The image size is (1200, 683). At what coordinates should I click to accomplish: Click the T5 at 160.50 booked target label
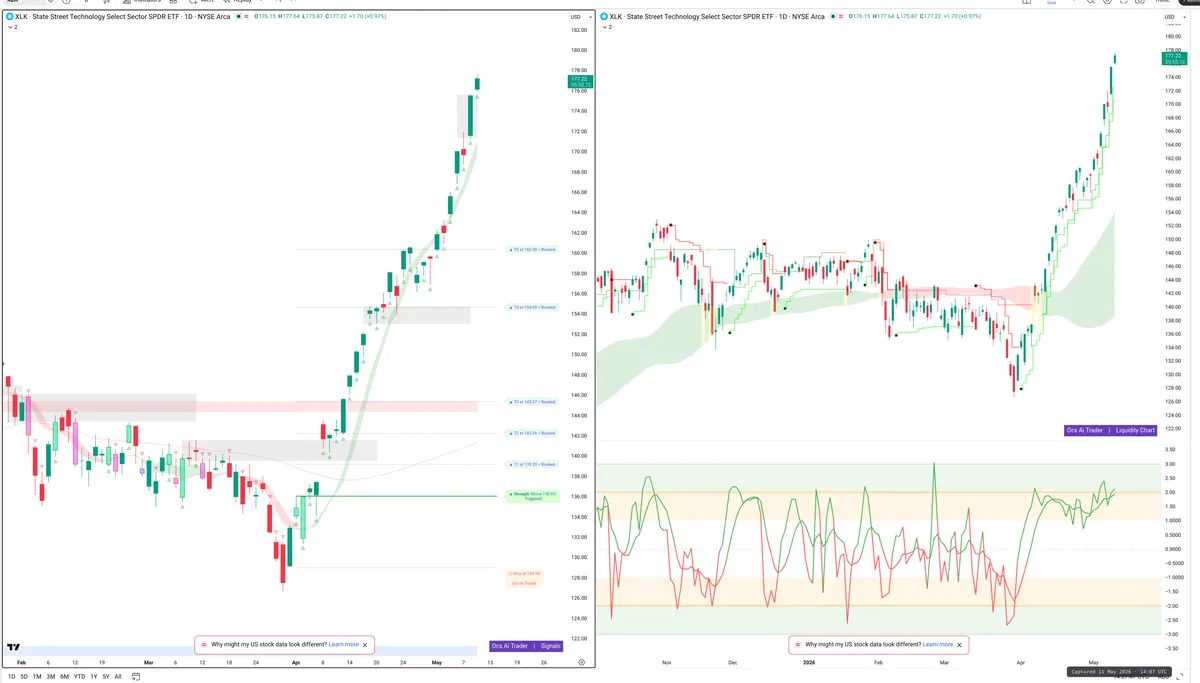point(532,250)
